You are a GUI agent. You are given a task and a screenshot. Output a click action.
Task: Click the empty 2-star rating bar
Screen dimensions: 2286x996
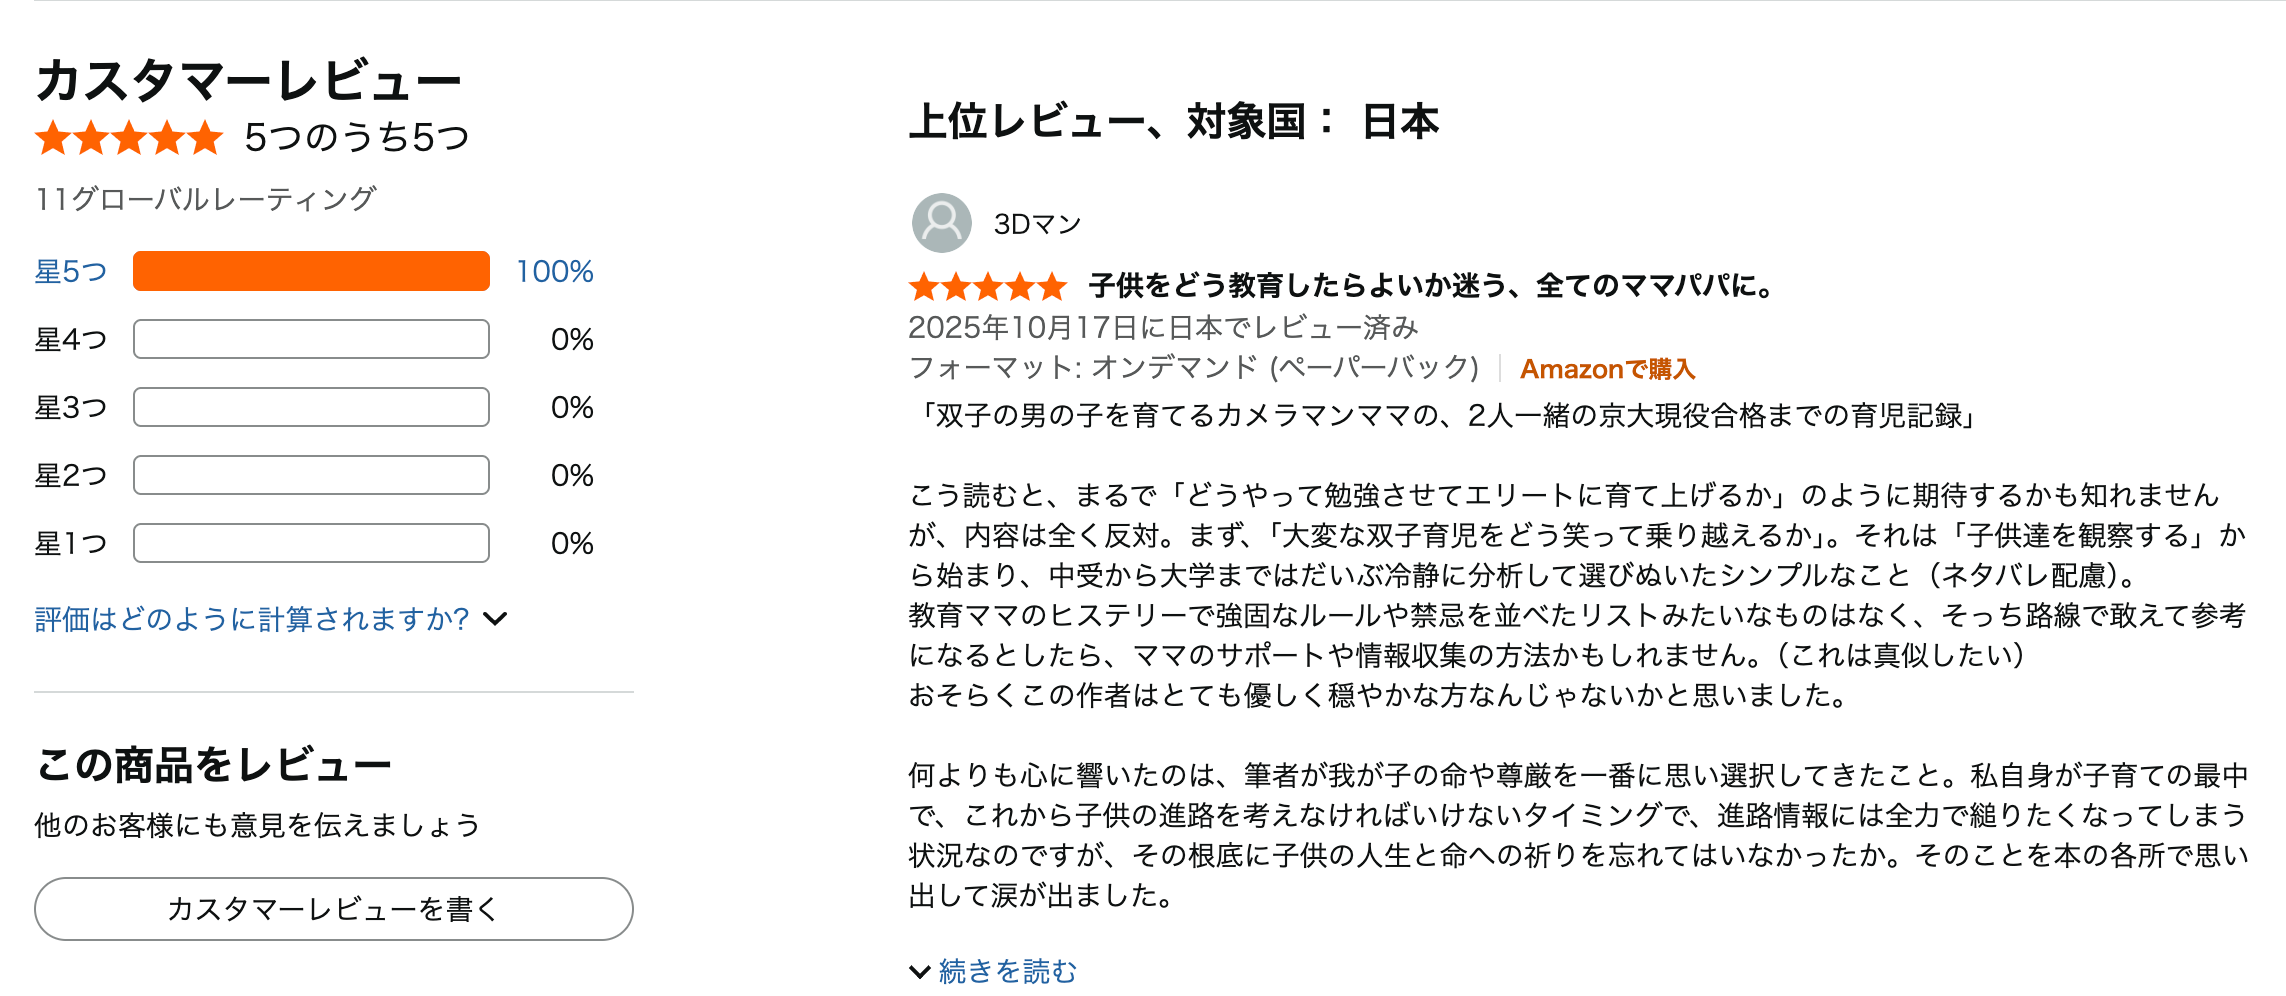311,475
